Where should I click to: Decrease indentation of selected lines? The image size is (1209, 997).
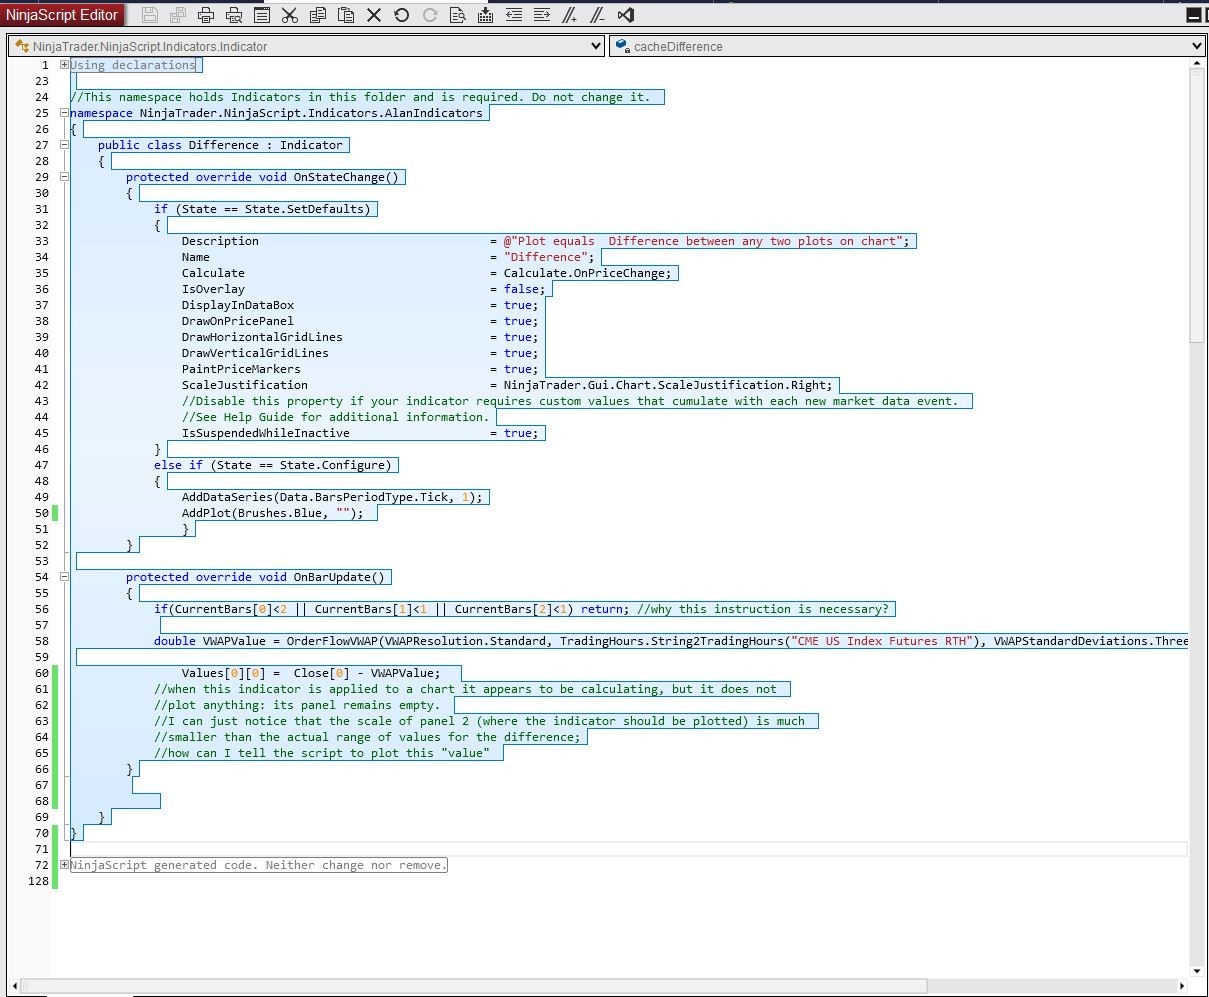click(x=513, y=15)
